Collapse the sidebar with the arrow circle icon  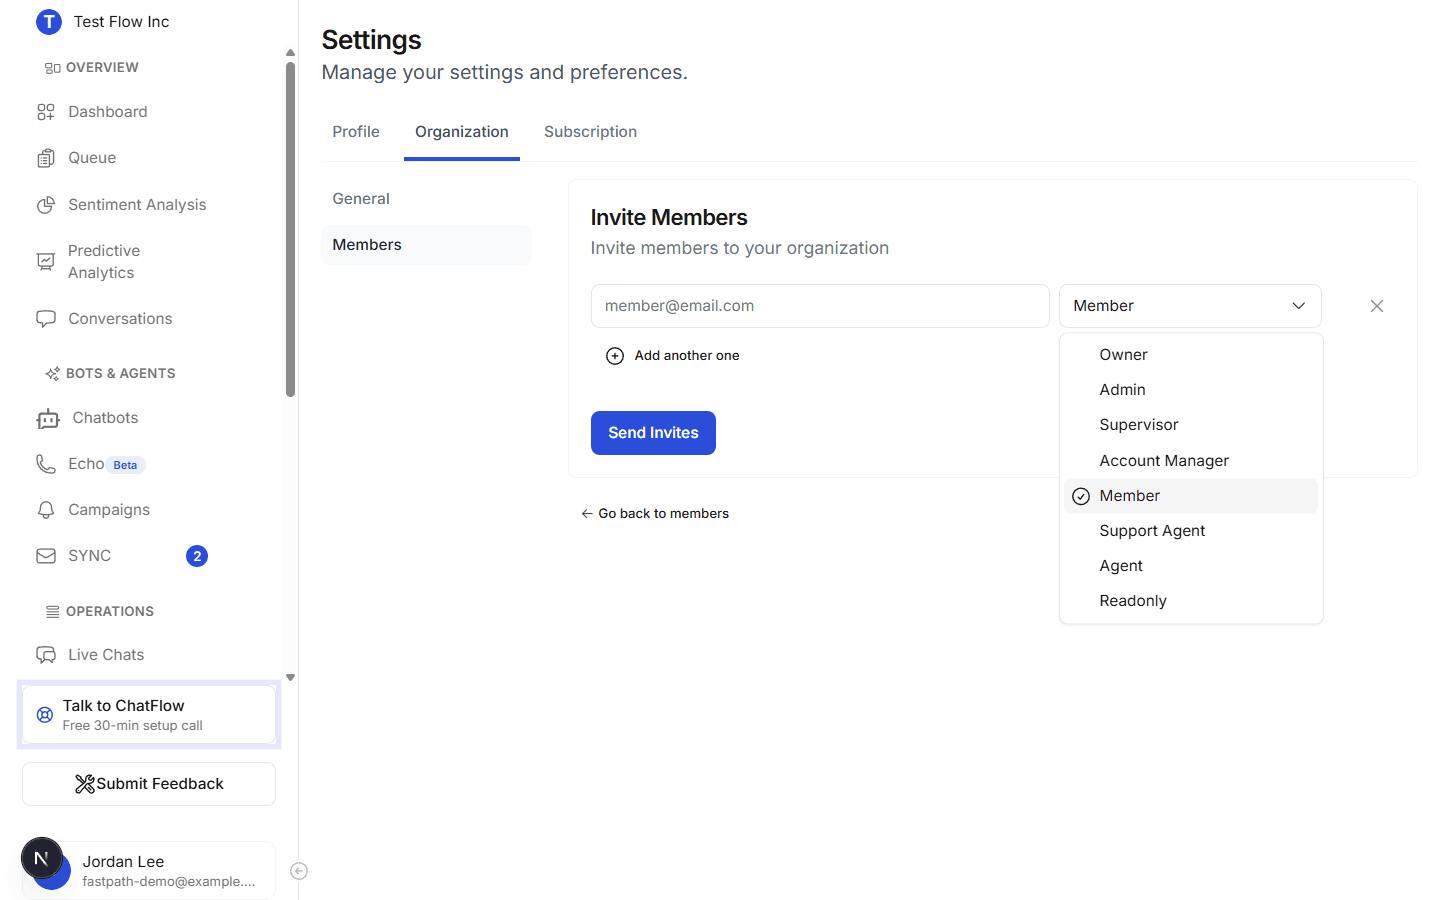pos(299,871)
